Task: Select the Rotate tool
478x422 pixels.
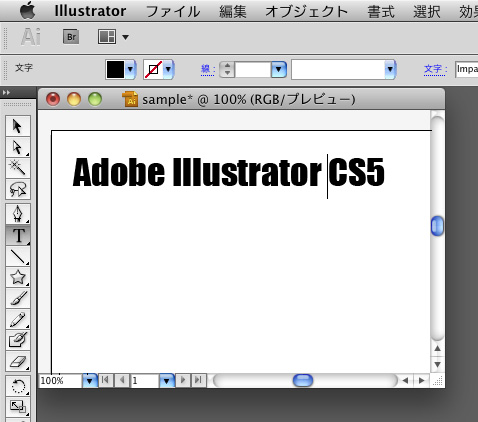Action: pyautogui.click(x=18, y=386)
